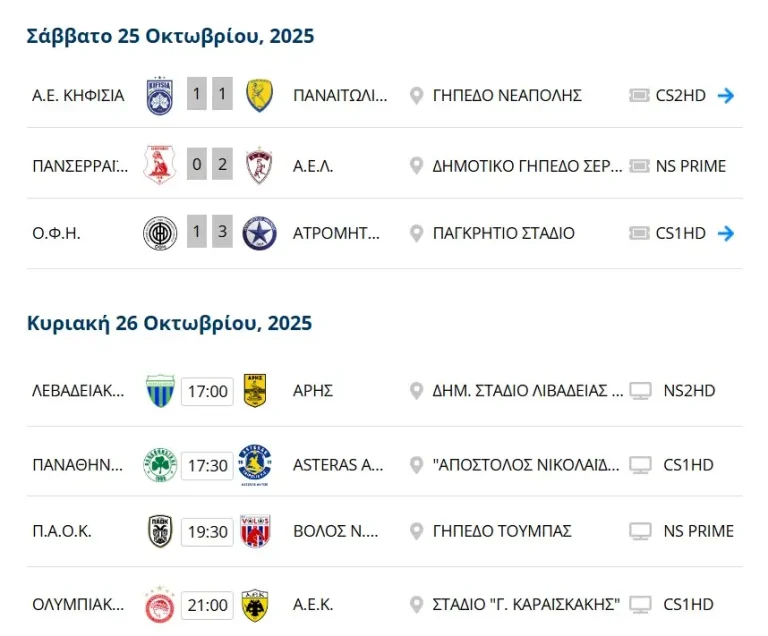Open match details arrow next to CS2HD

(727, 96)
